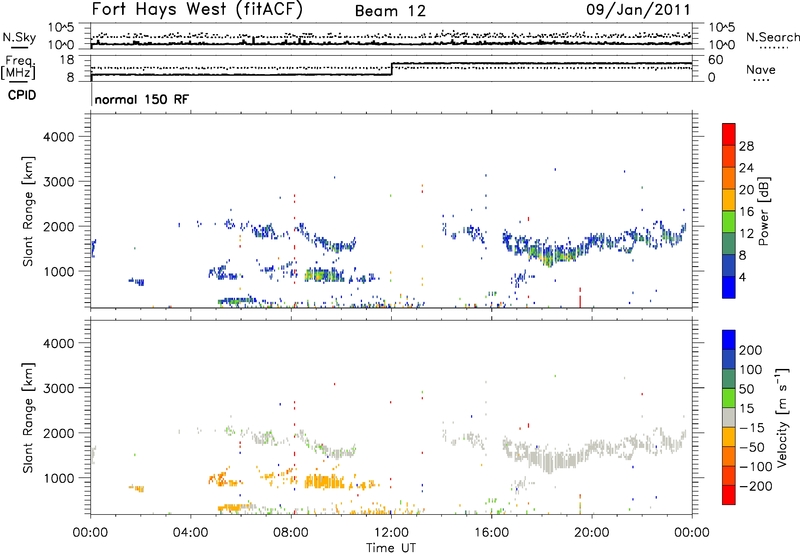Click the gray Velocity segment between 15 and -15
This screenshot has height=554, width=800.
pos(729,417)
